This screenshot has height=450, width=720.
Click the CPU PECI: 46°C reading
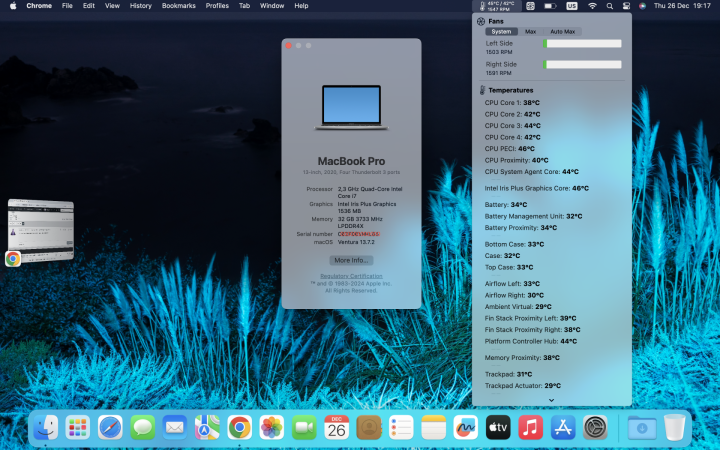510,149
